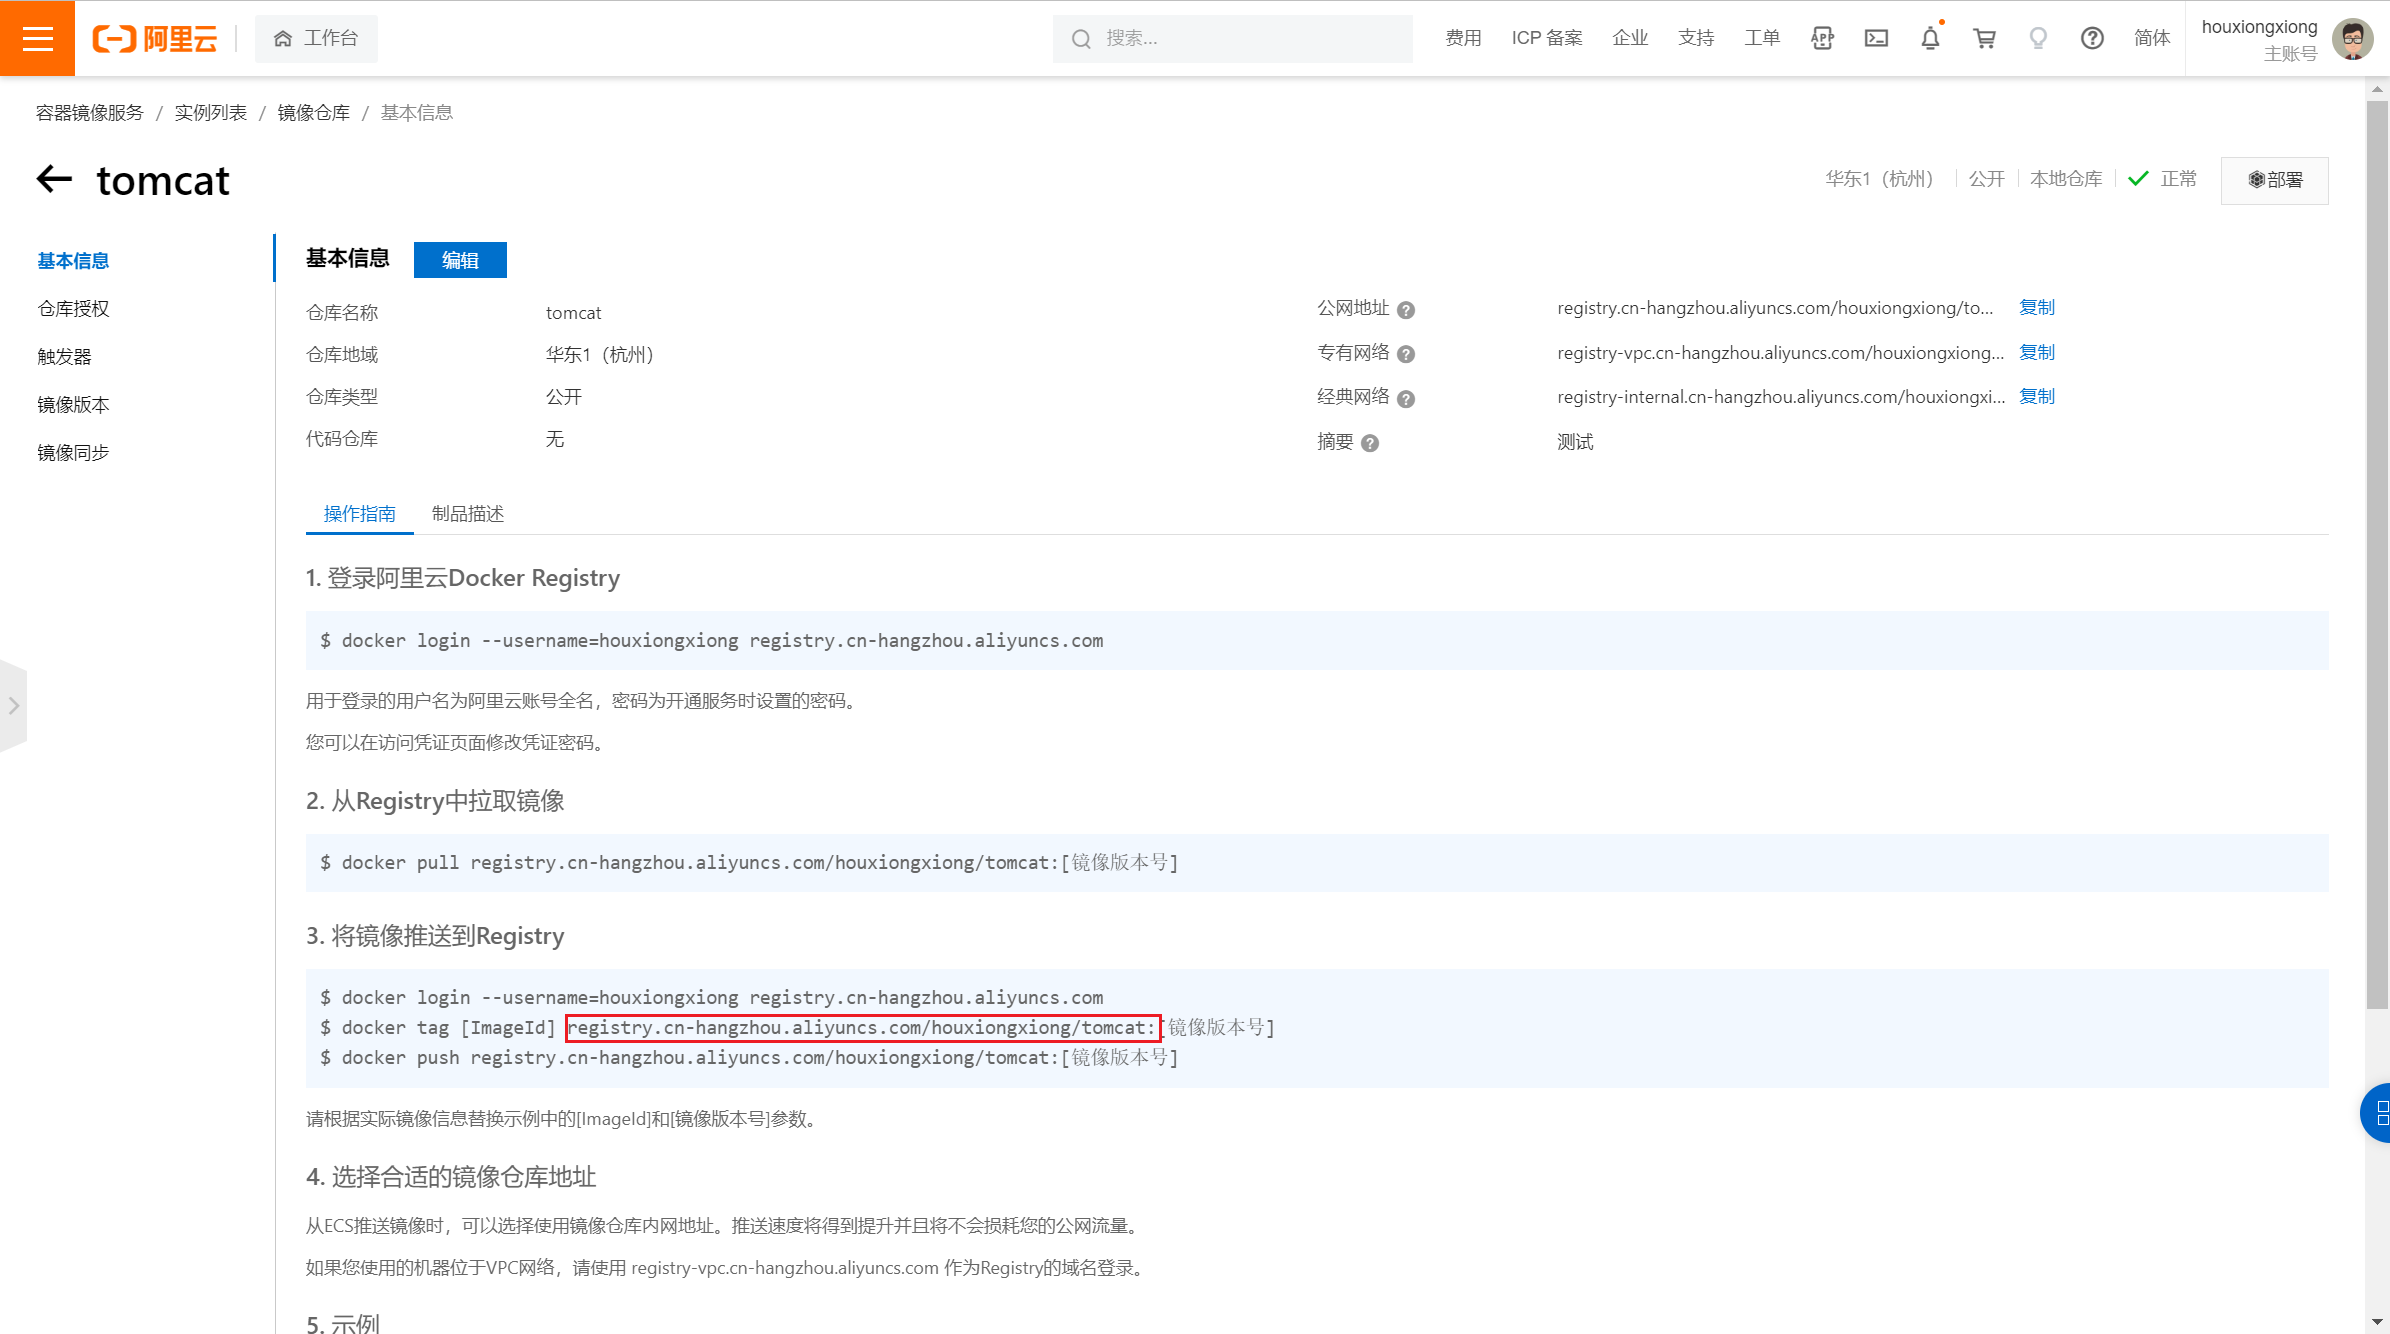
Task: Open the 简体 language dropdown
Action: (2152, 38)
